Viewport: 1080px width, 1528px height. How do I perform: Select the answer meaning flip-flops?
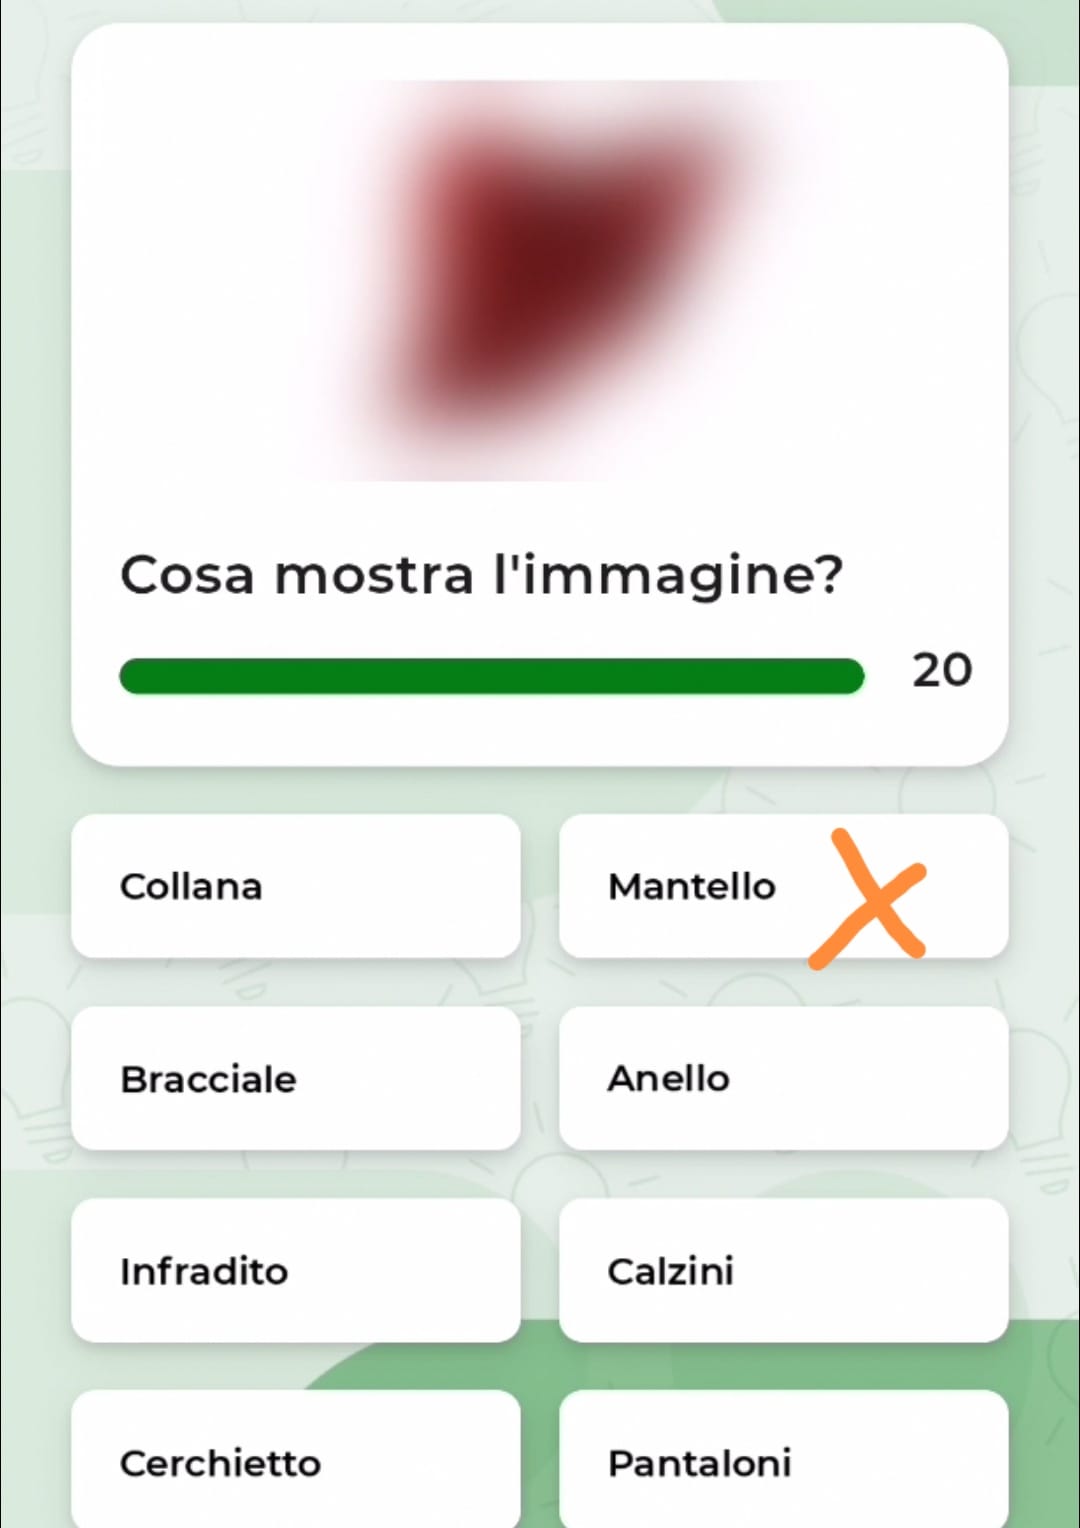[295, 1271]
